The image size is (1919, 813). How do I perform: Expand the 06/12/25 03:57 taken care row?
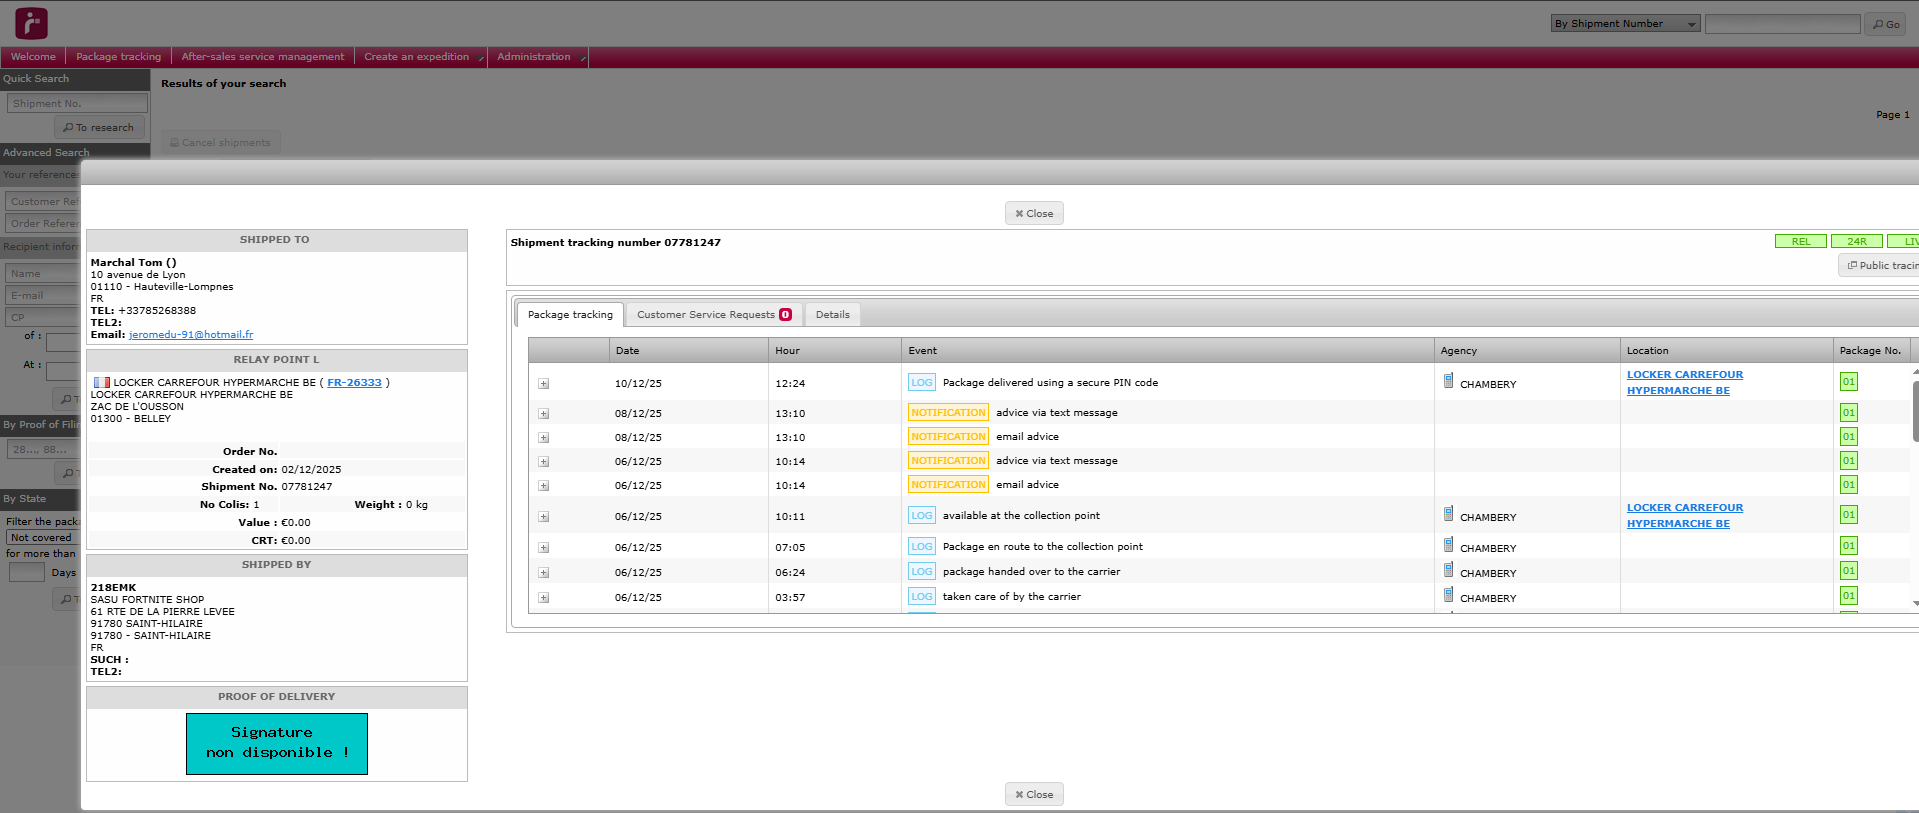[x=544, y=598]
